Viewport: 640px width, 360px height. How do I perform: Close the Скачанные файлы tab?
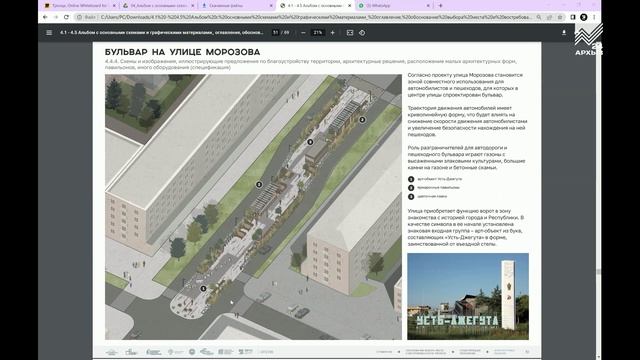click(271, 6)
